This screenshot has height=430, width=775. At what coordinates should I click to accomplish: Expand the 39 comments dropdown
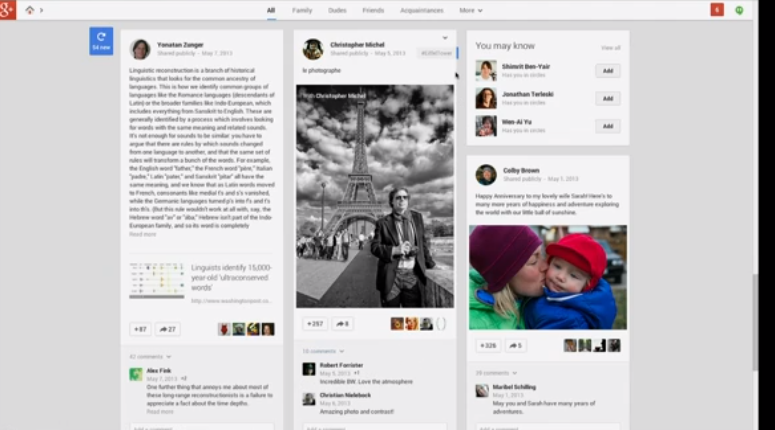coord(496,373)
